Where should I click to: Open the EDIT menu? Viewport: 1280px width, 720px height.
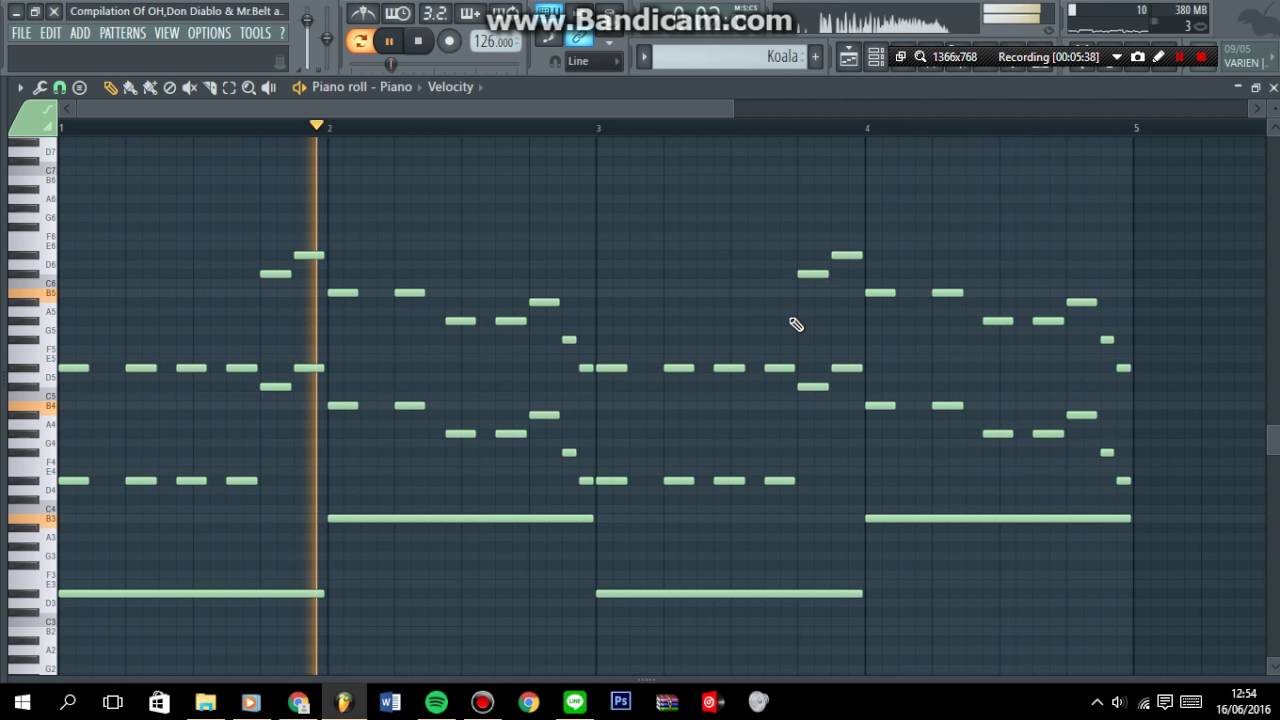[x=51, y=33]
